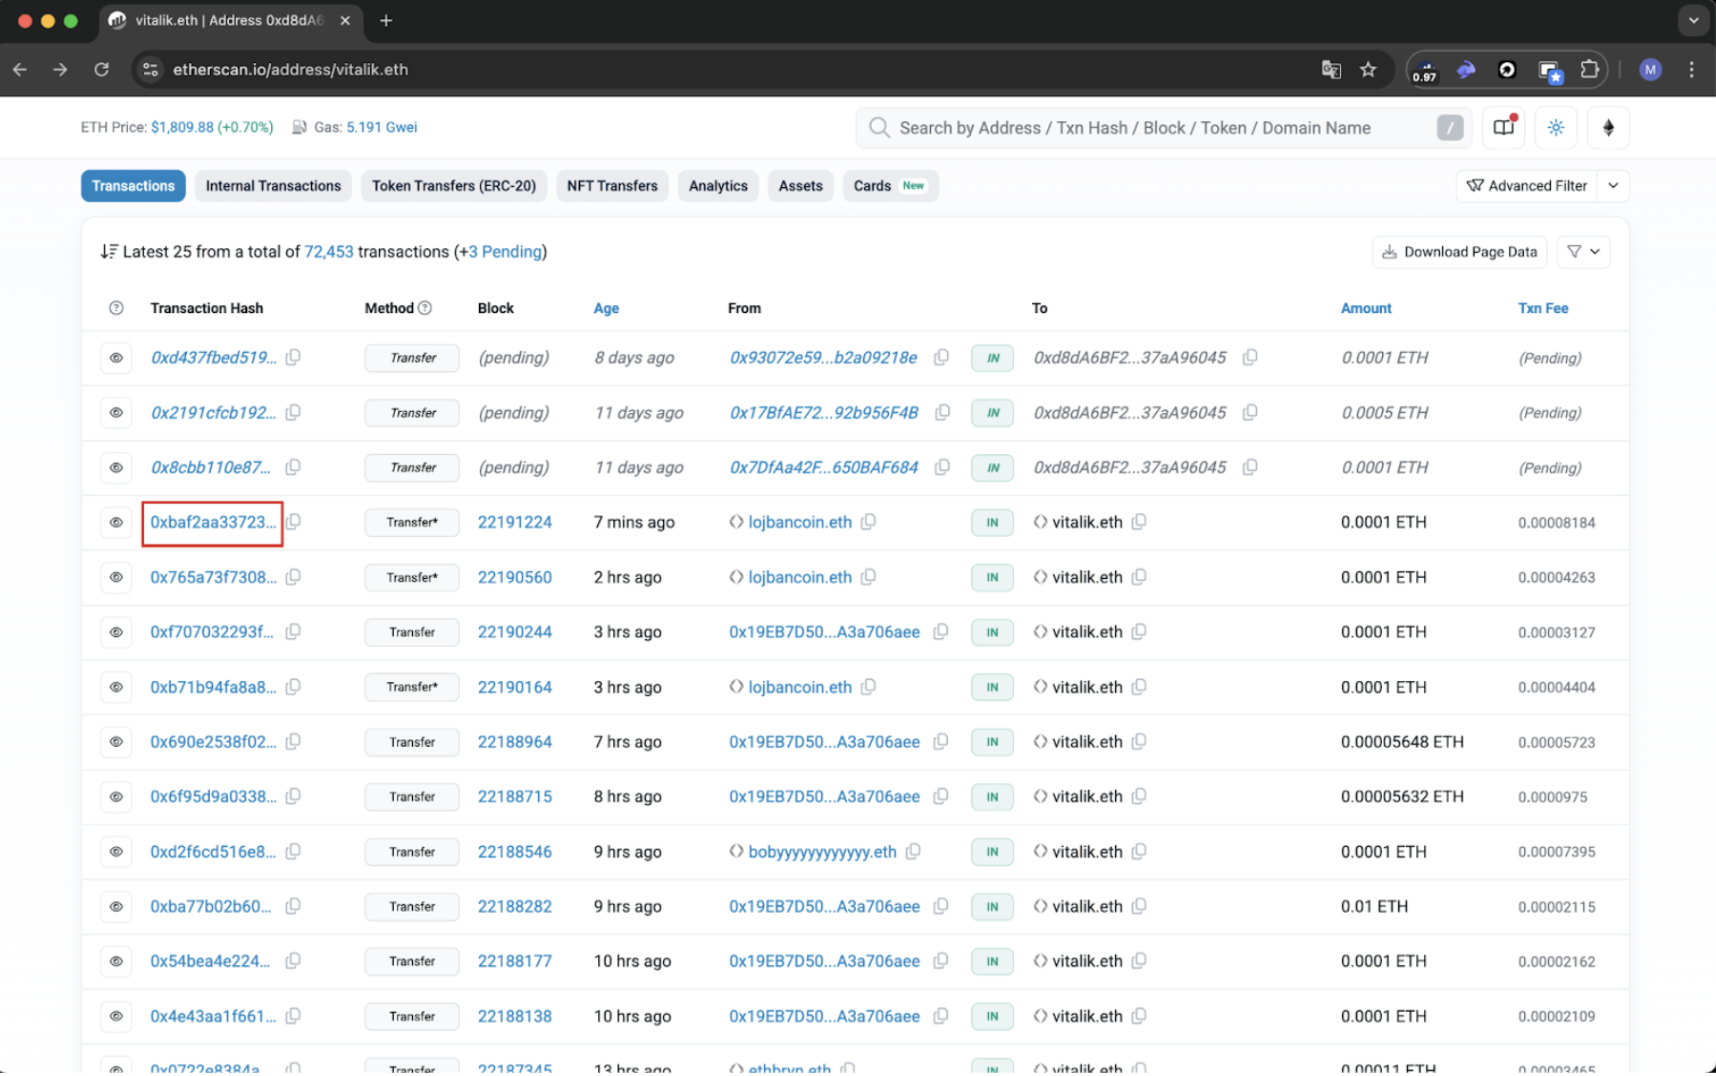This screenshot has height=1076, width=1716.
Task: Open the bookmarks book icon in header
Action: point(1504,127)
